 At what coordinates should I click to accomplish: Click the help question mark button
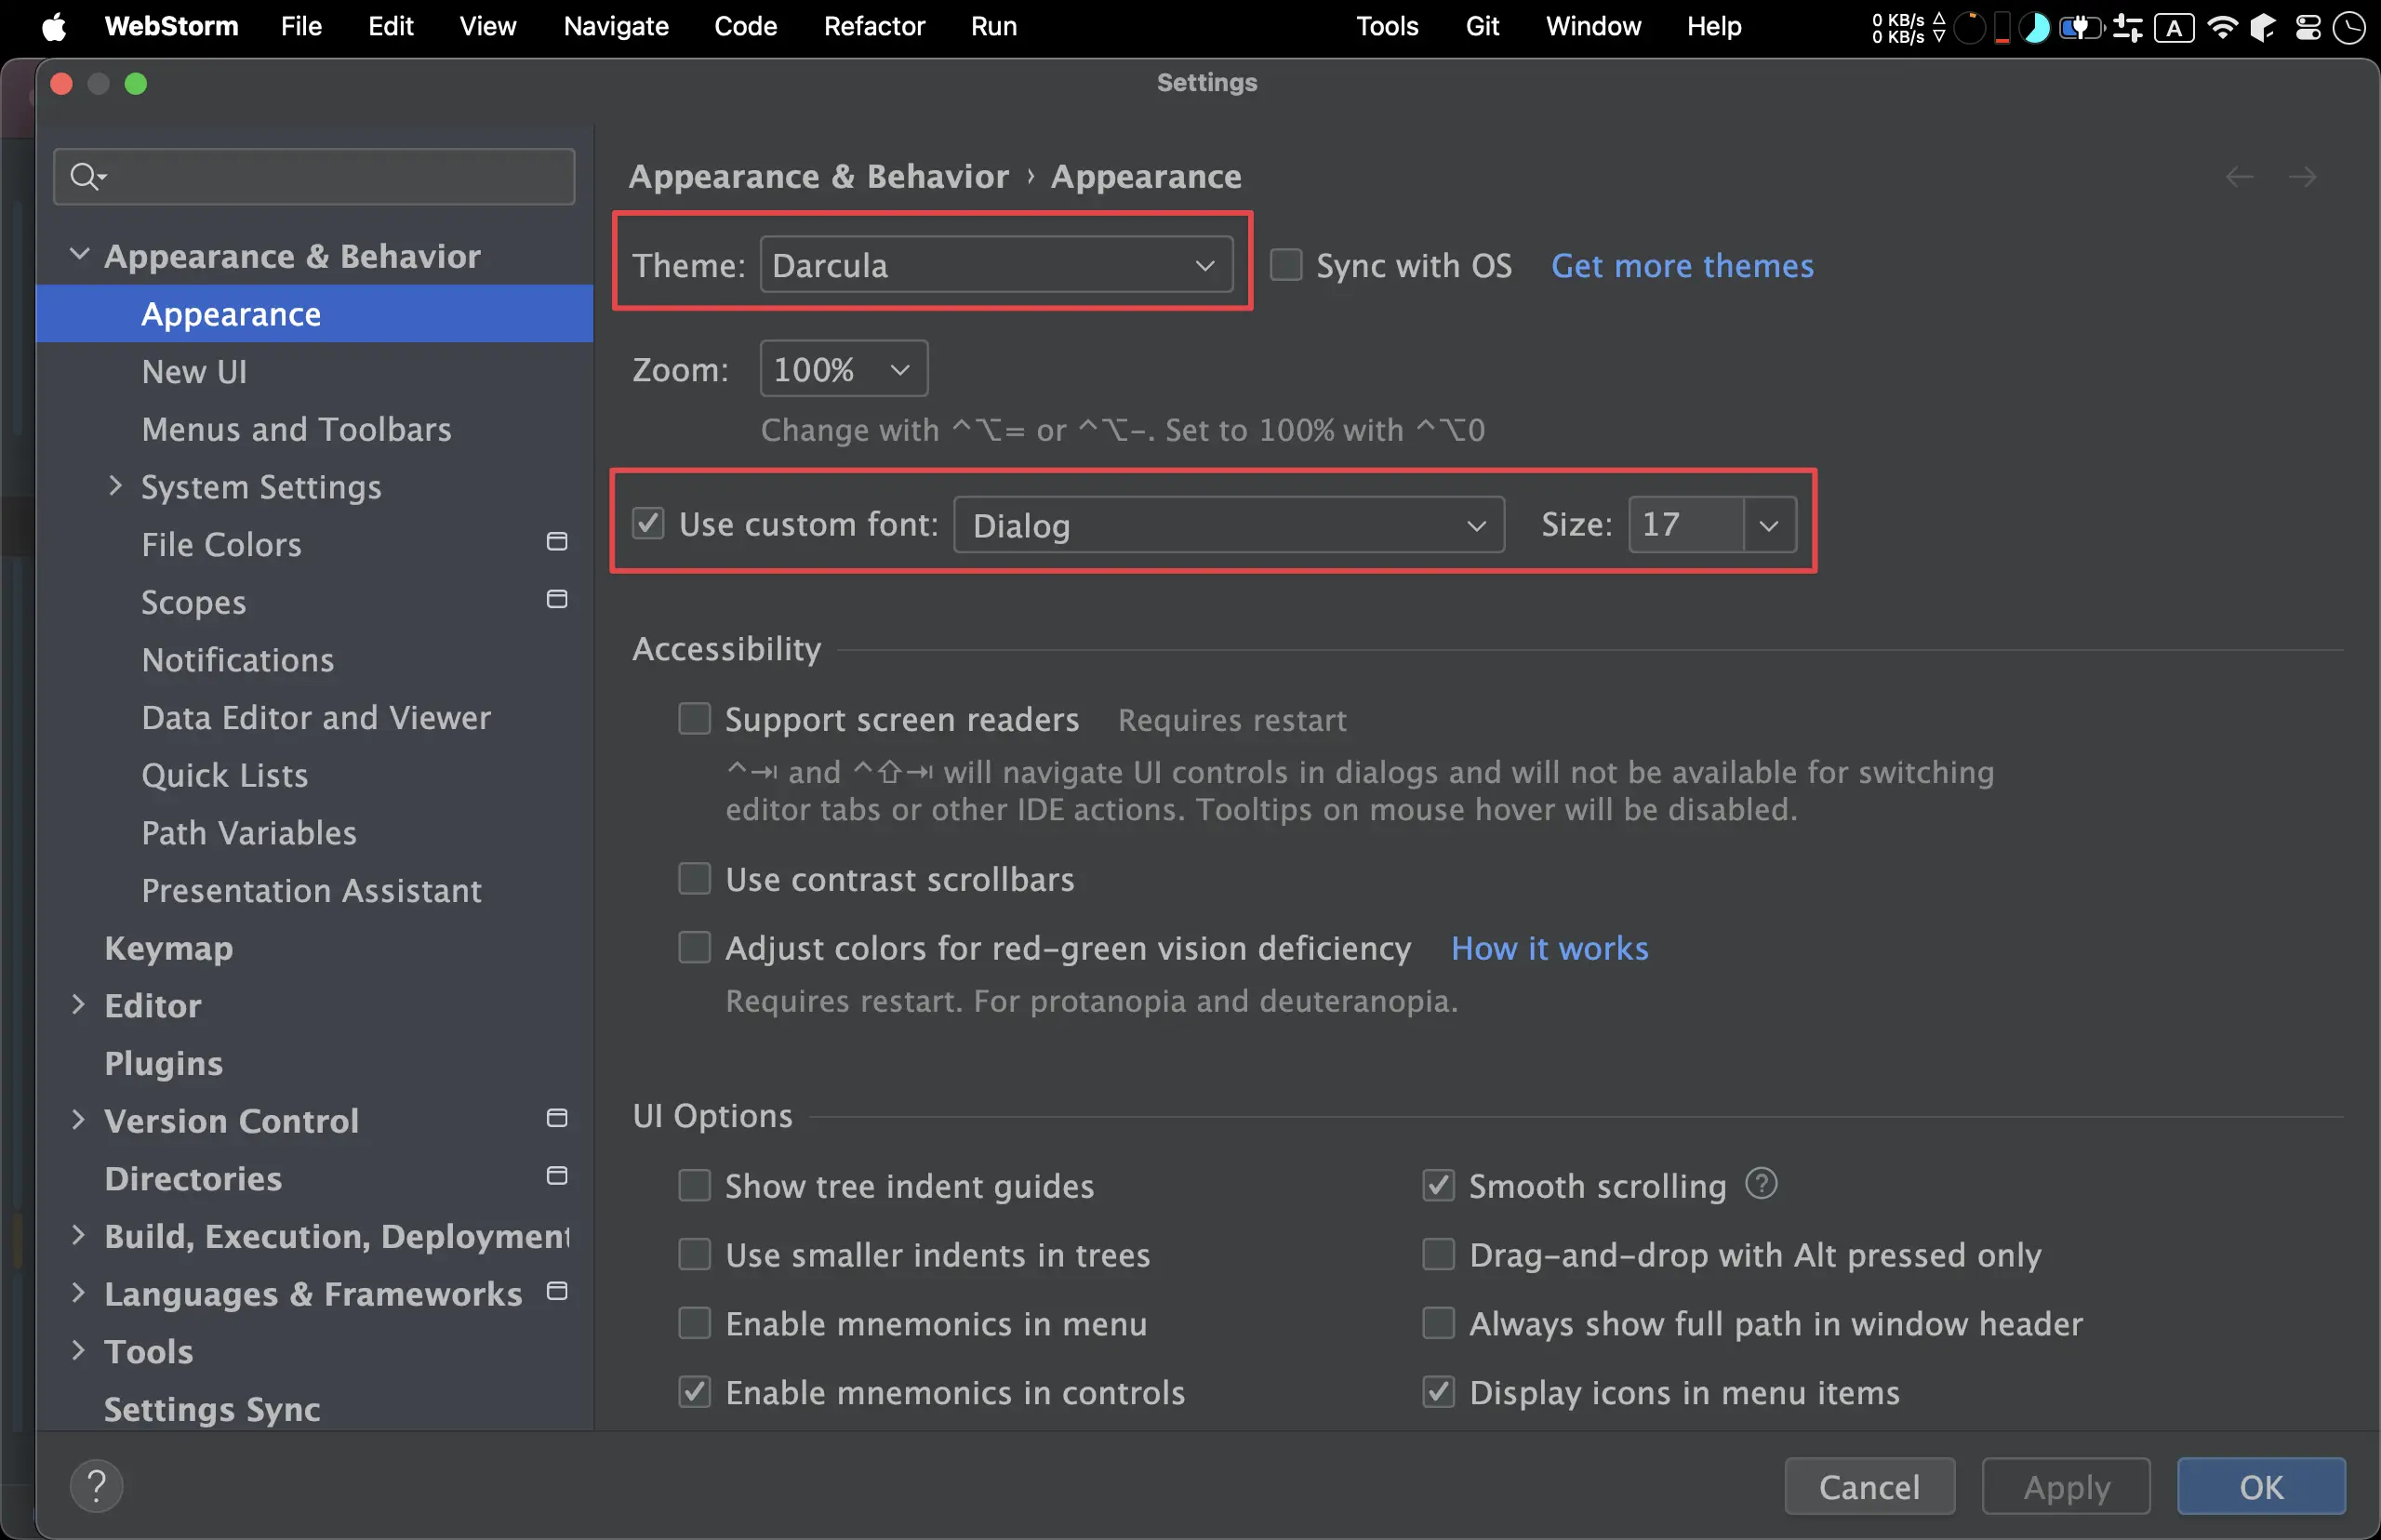(97, 1486)
